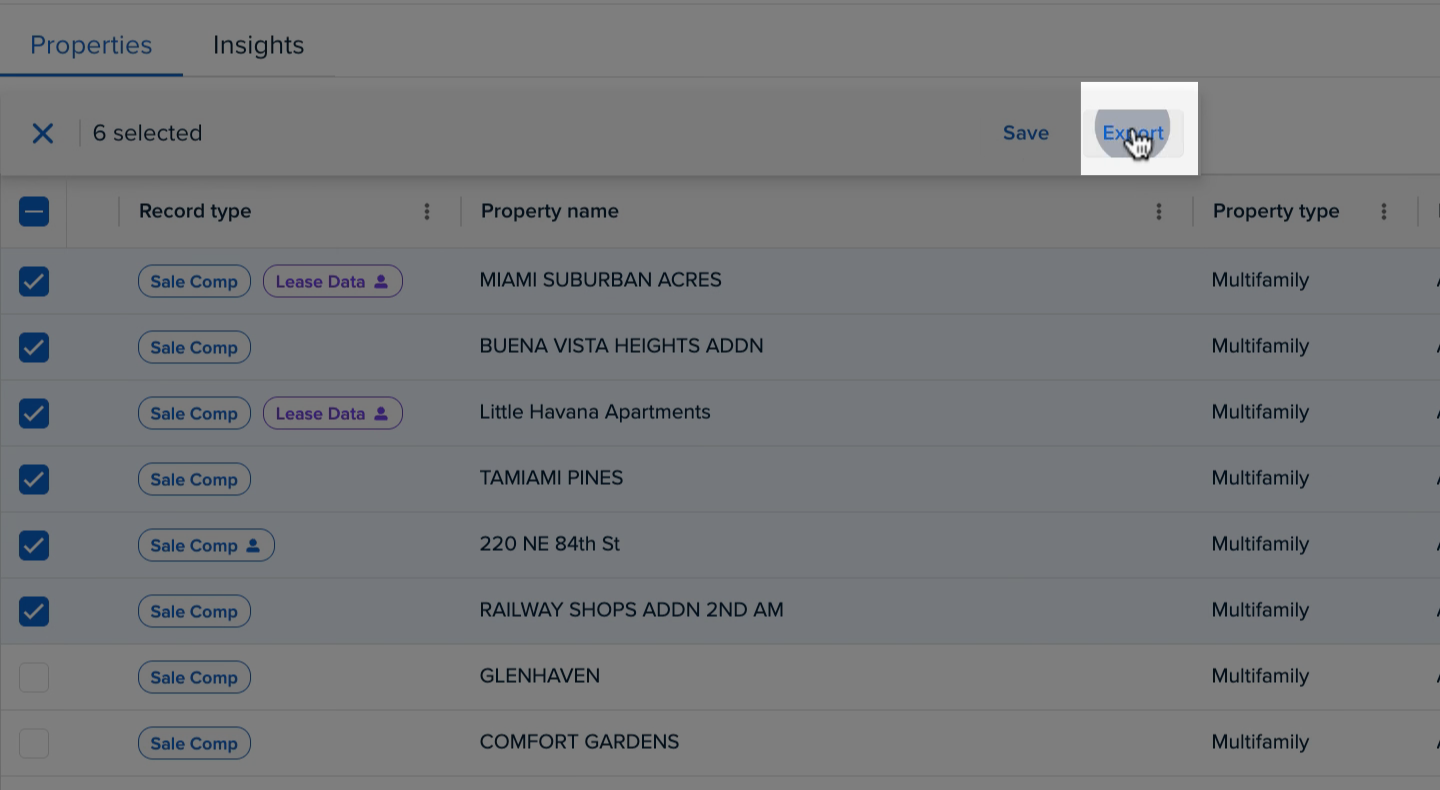The image size is (1440, 790).
Task: Click Sale Comp badge for GLENHAVEN row
Action: [194, 678]
